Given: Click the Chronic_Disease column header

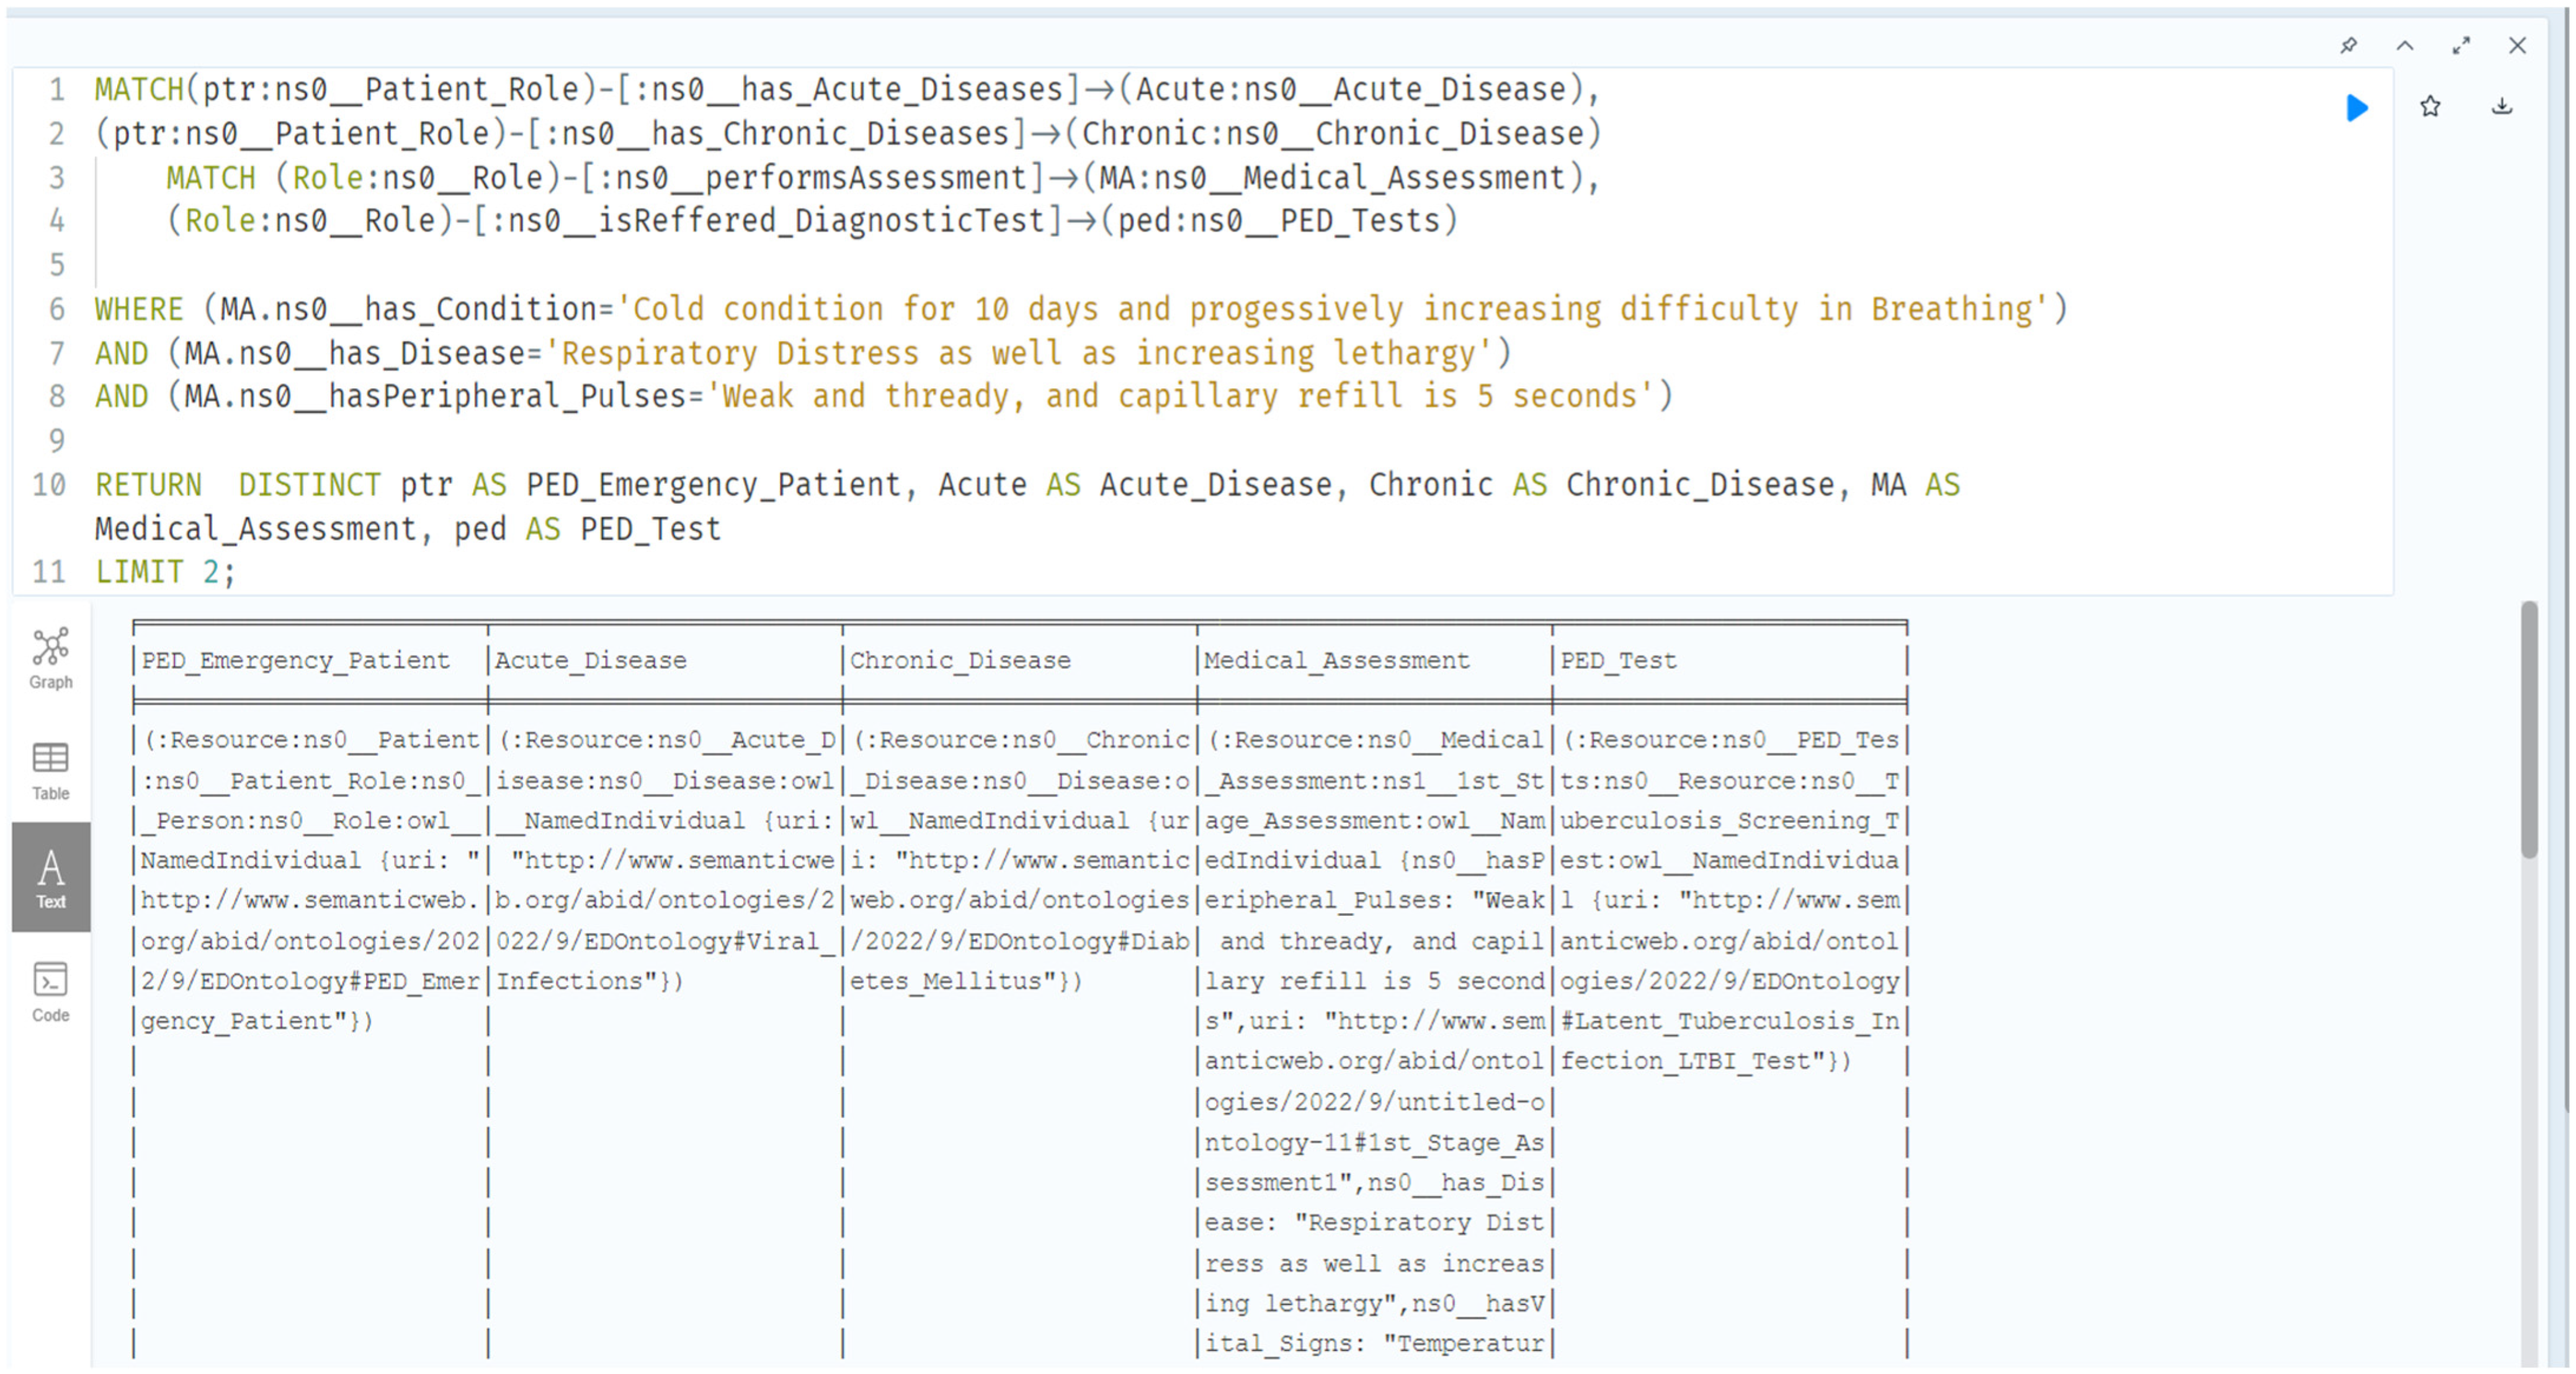Looking at the screenshot, I should click(960, 660).
